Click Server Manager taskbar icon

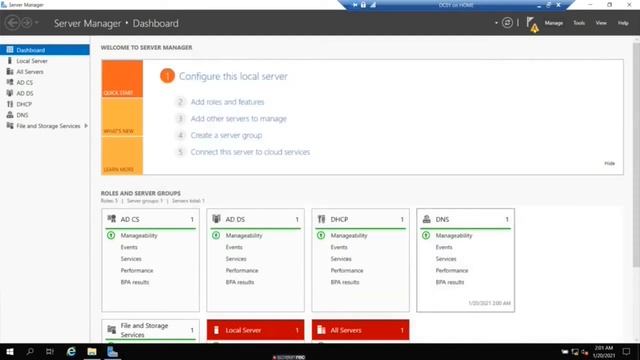pos(112,351)
